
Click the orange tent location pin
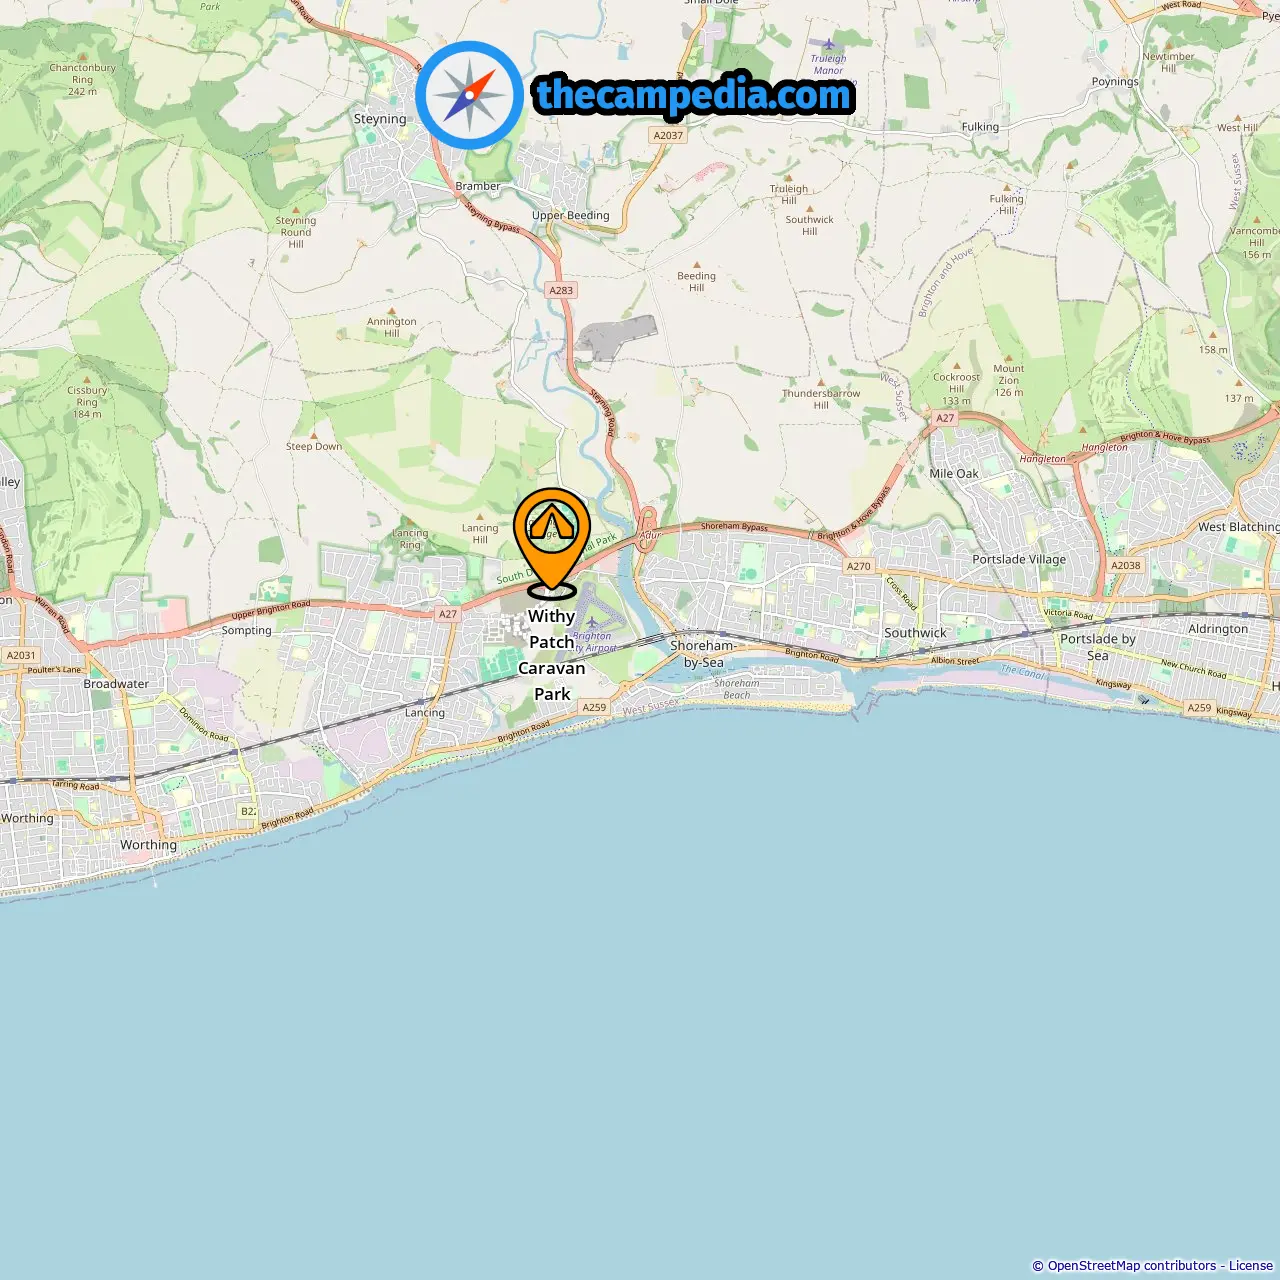(x=552, y=542)
